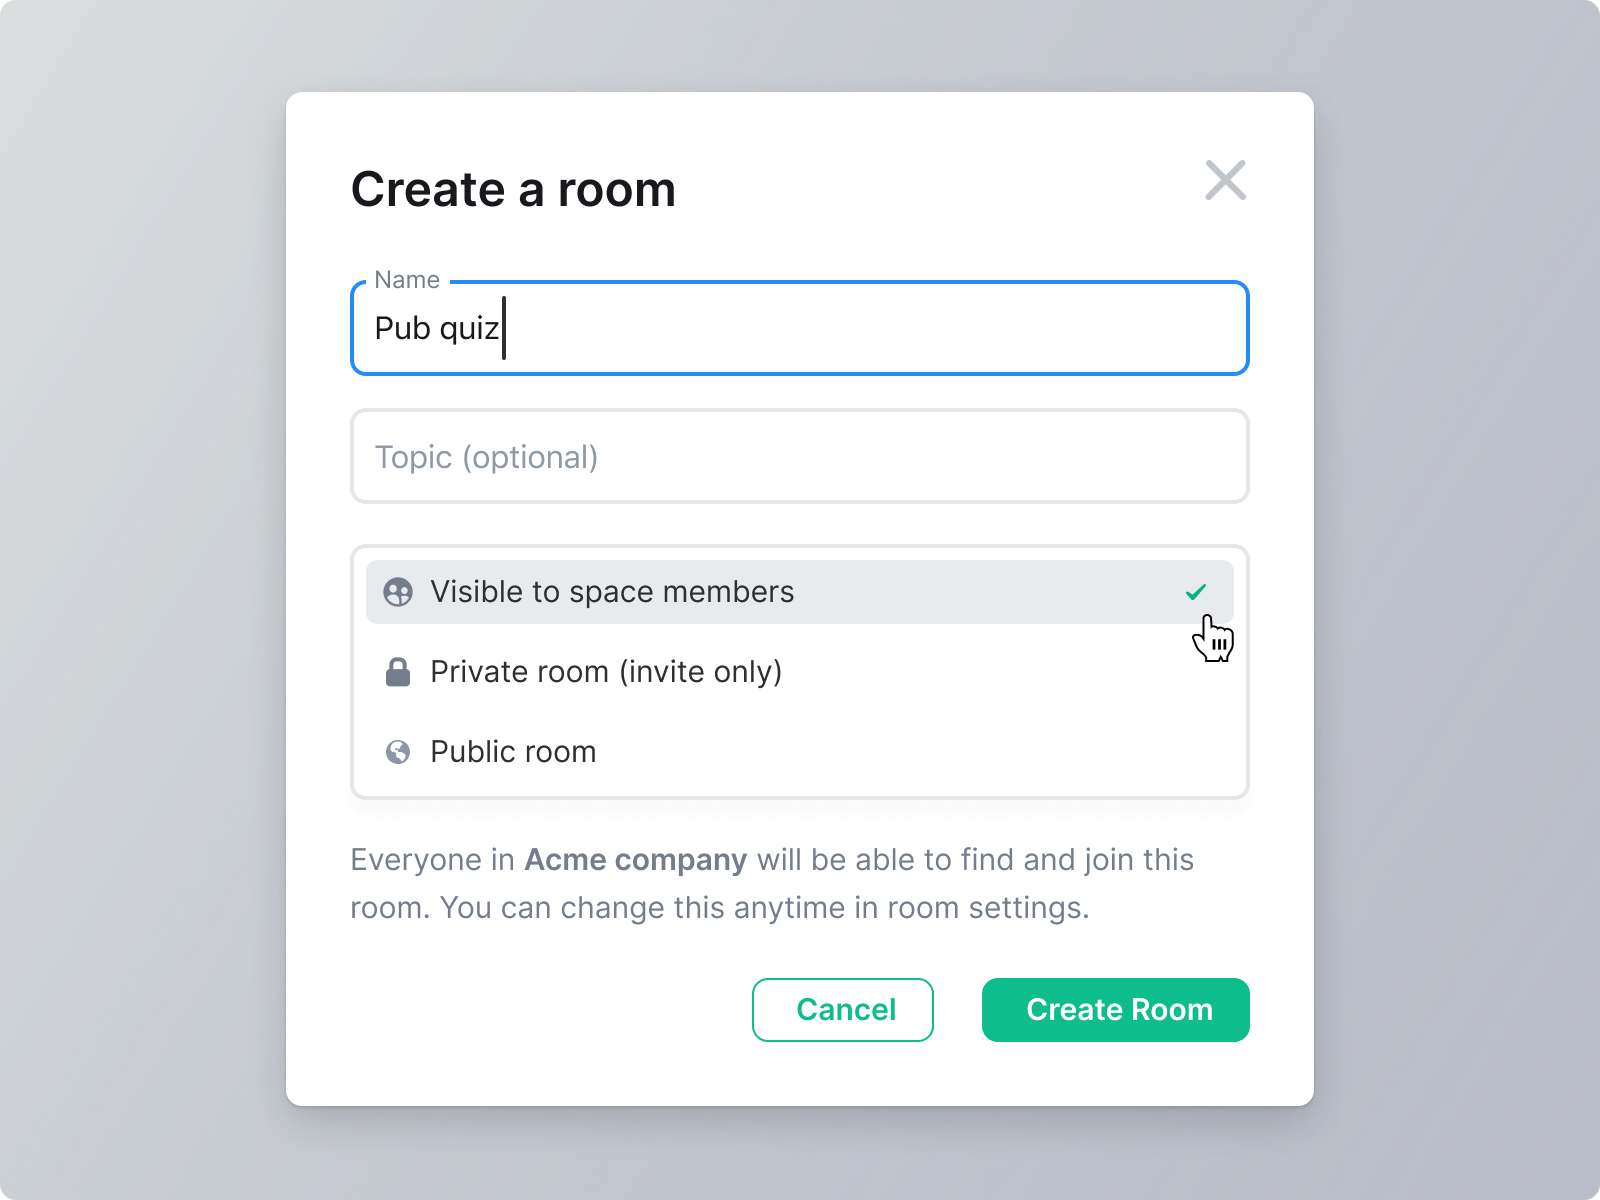Screen dimensions: 1600x1200
Task: Click the visibility description paragraph
Action: pos(772,884)
